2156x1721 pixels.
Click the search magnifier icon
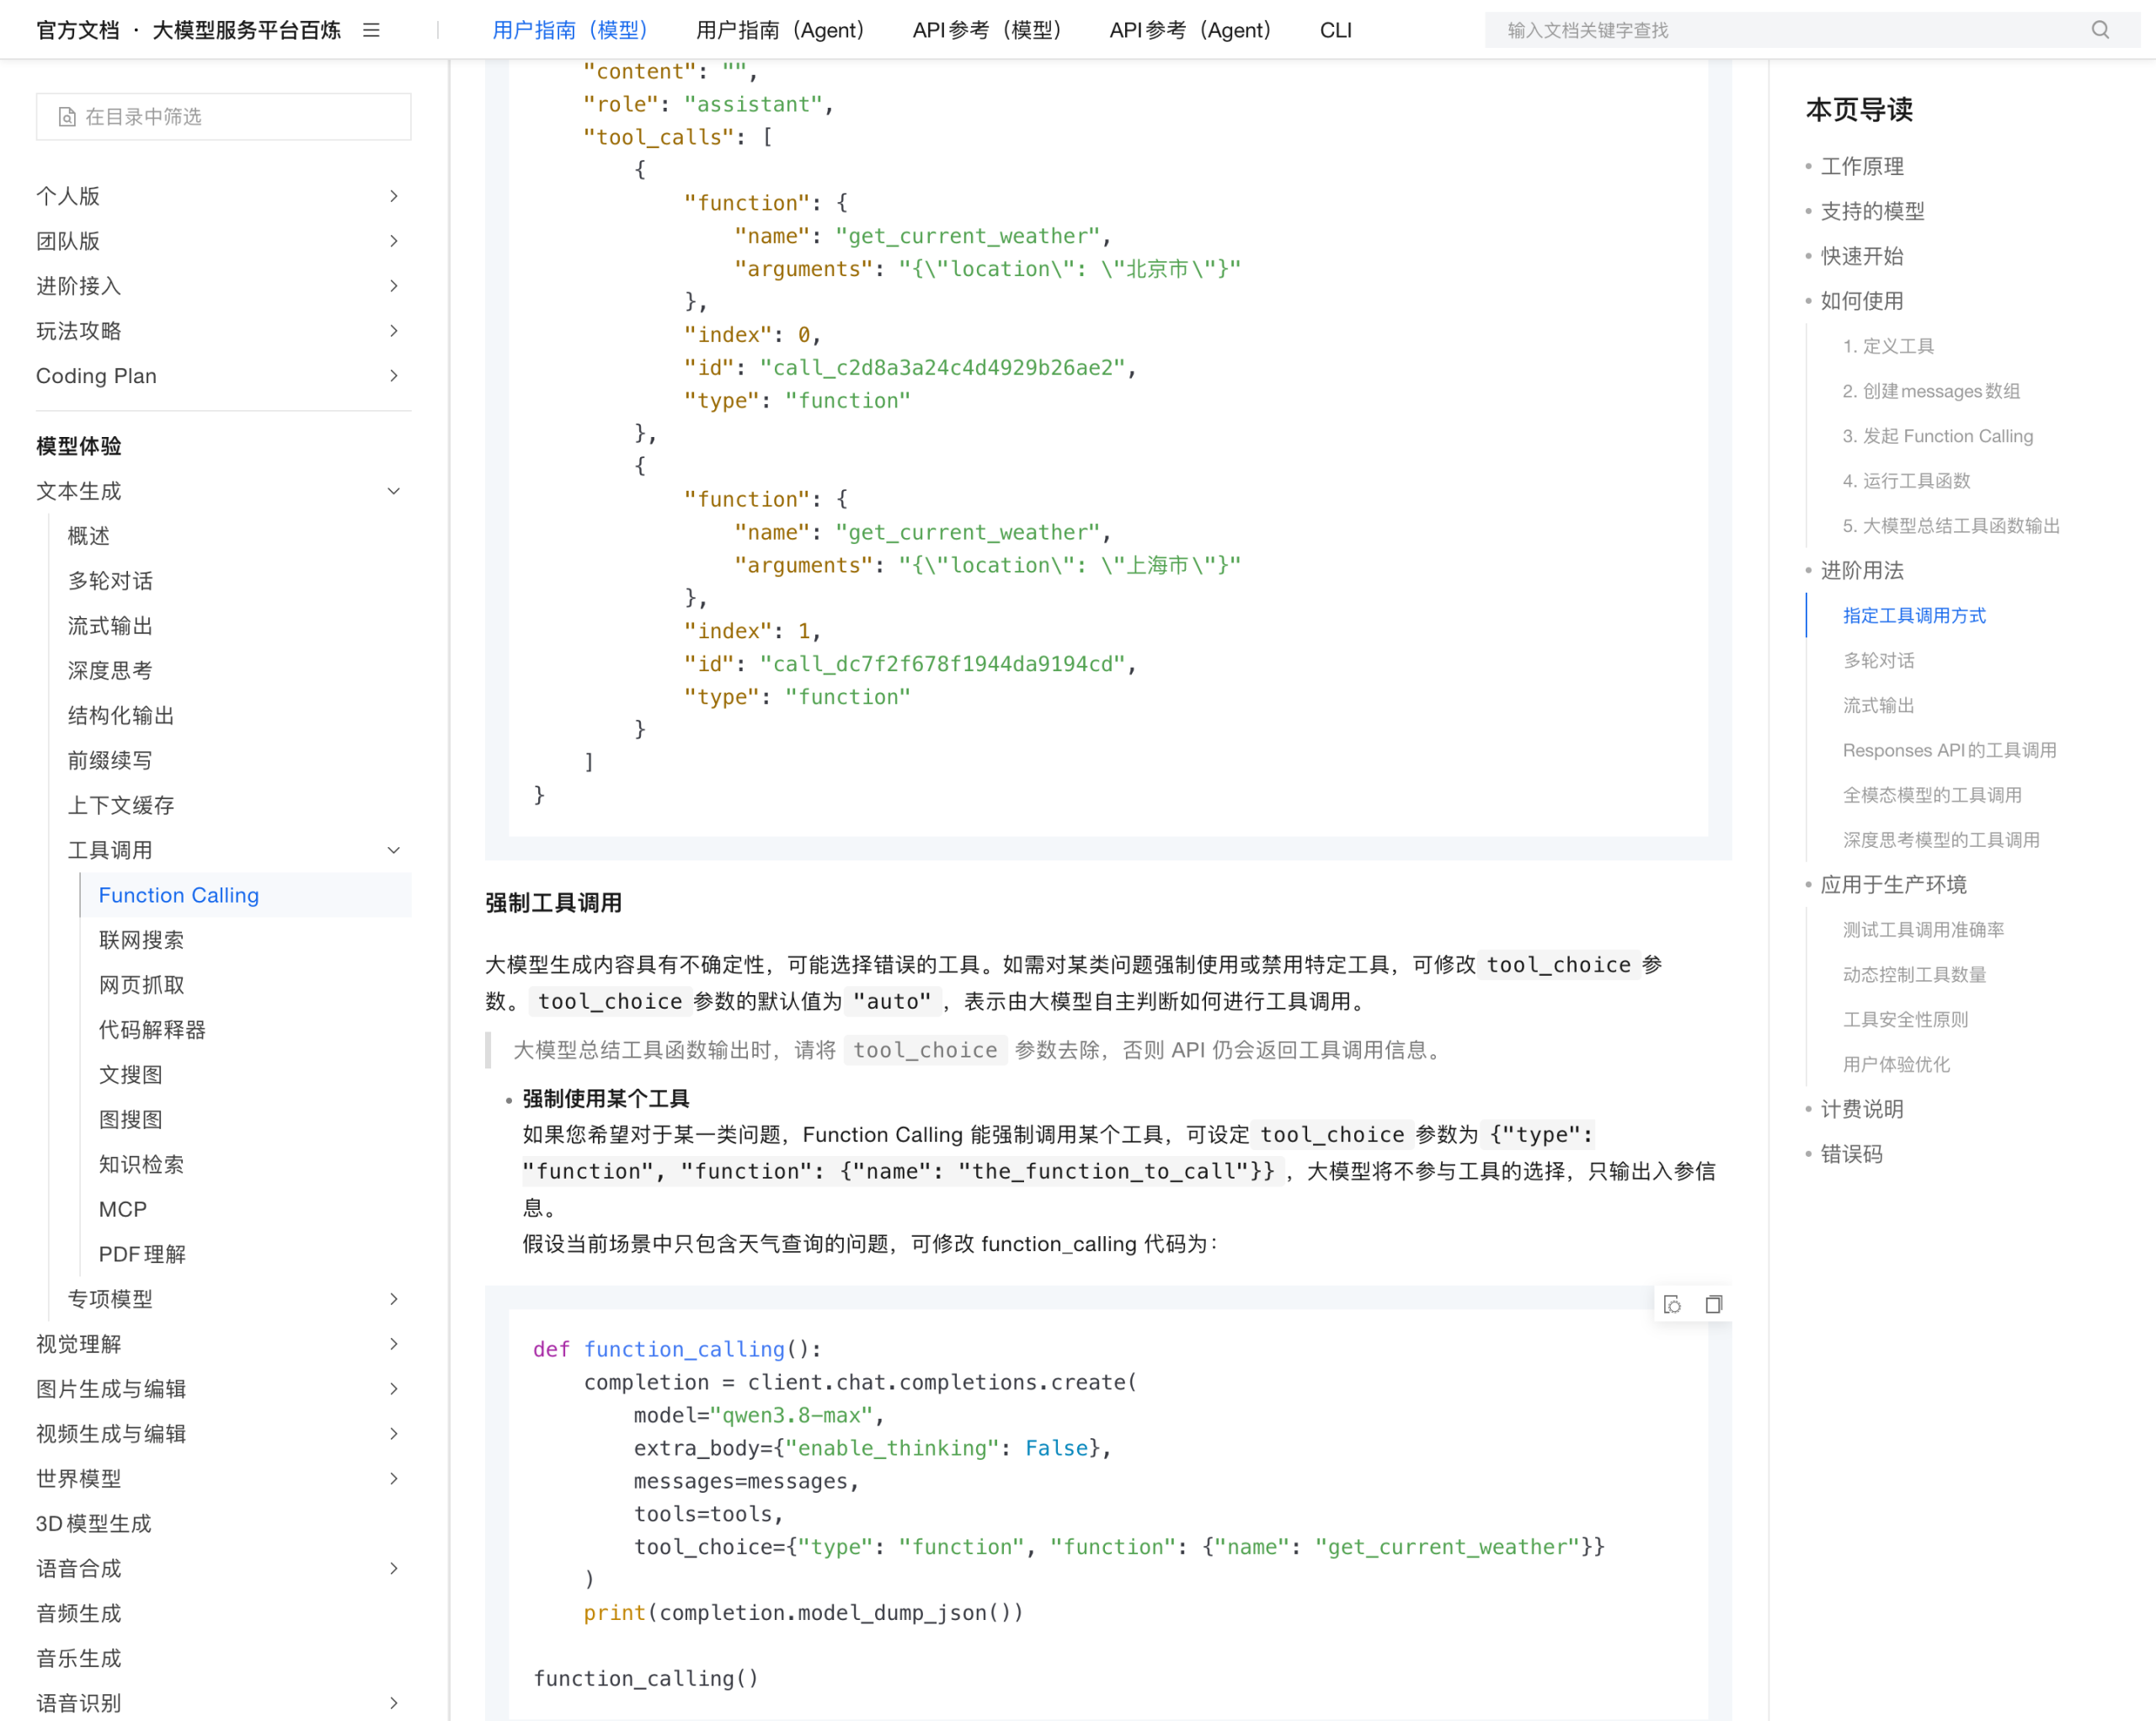[x=2100, y=30]
